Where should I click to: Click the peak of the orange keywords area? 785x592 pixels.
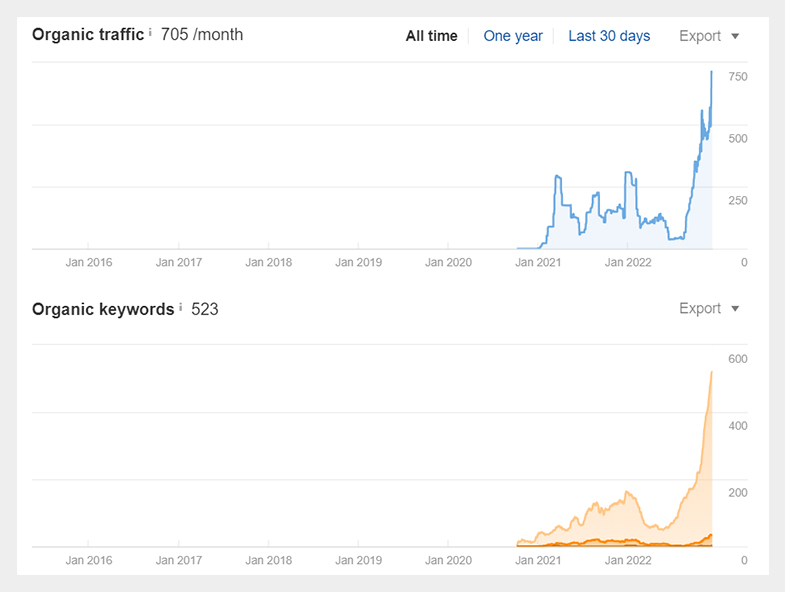pyautogui.click(x=711, y=372)
